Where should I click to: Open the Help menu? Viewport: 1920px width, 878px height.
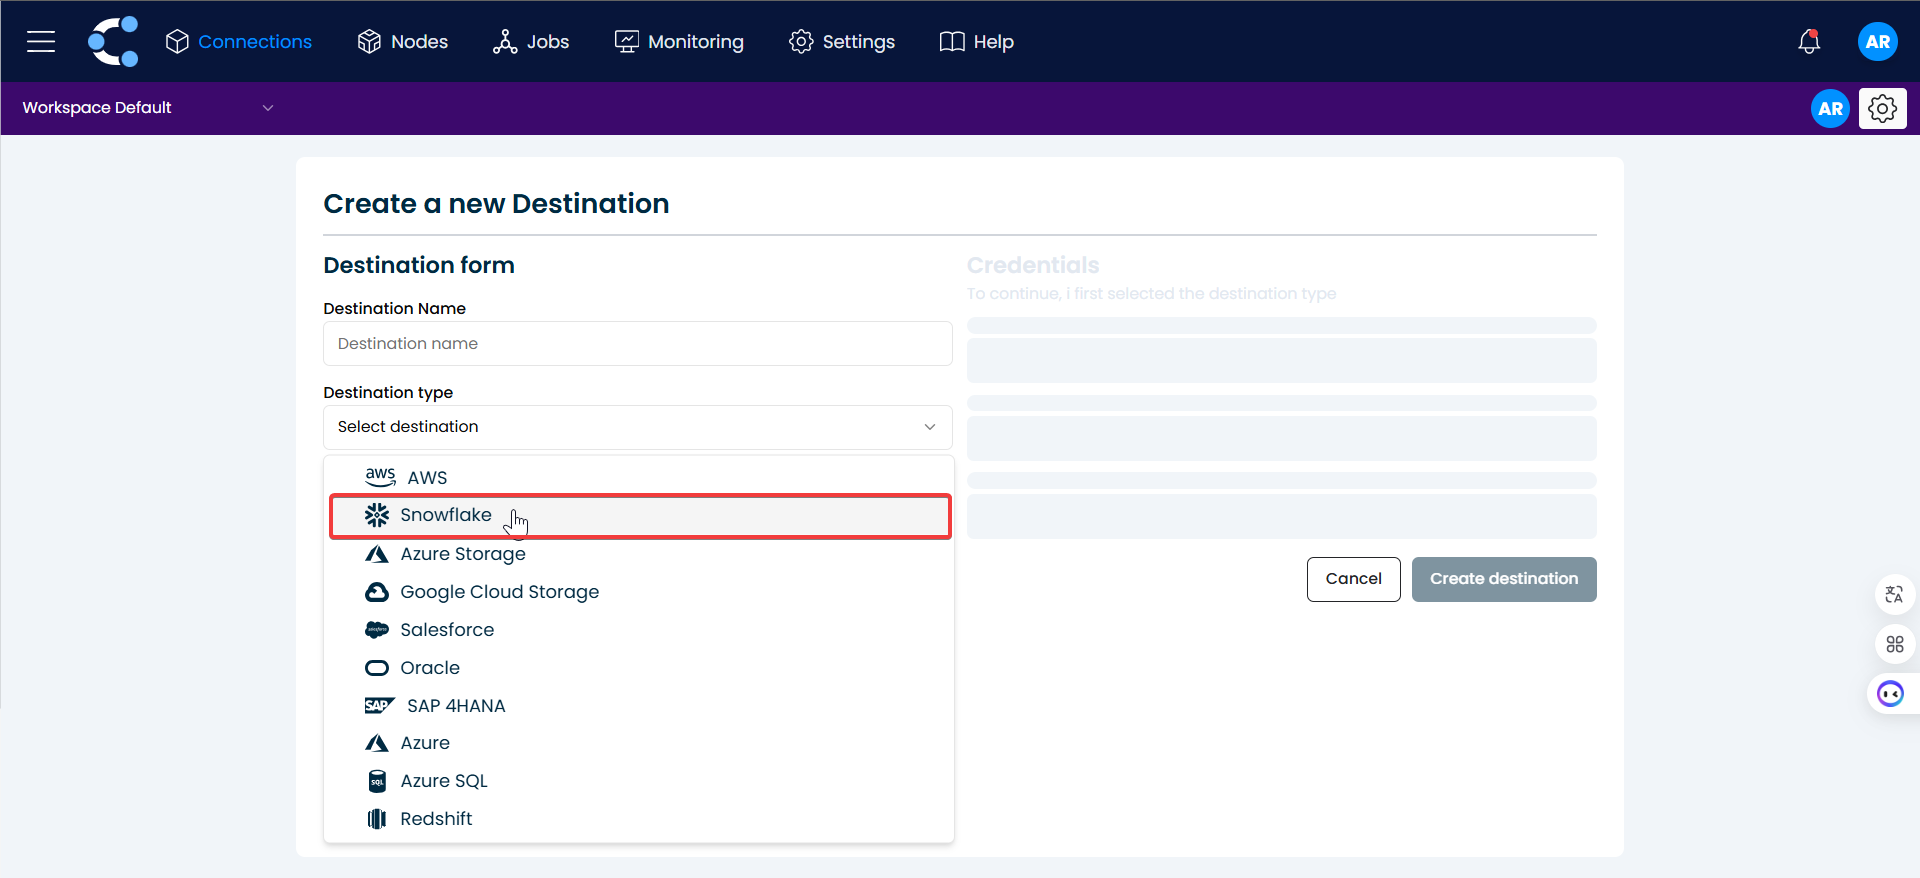pos(977,41)
